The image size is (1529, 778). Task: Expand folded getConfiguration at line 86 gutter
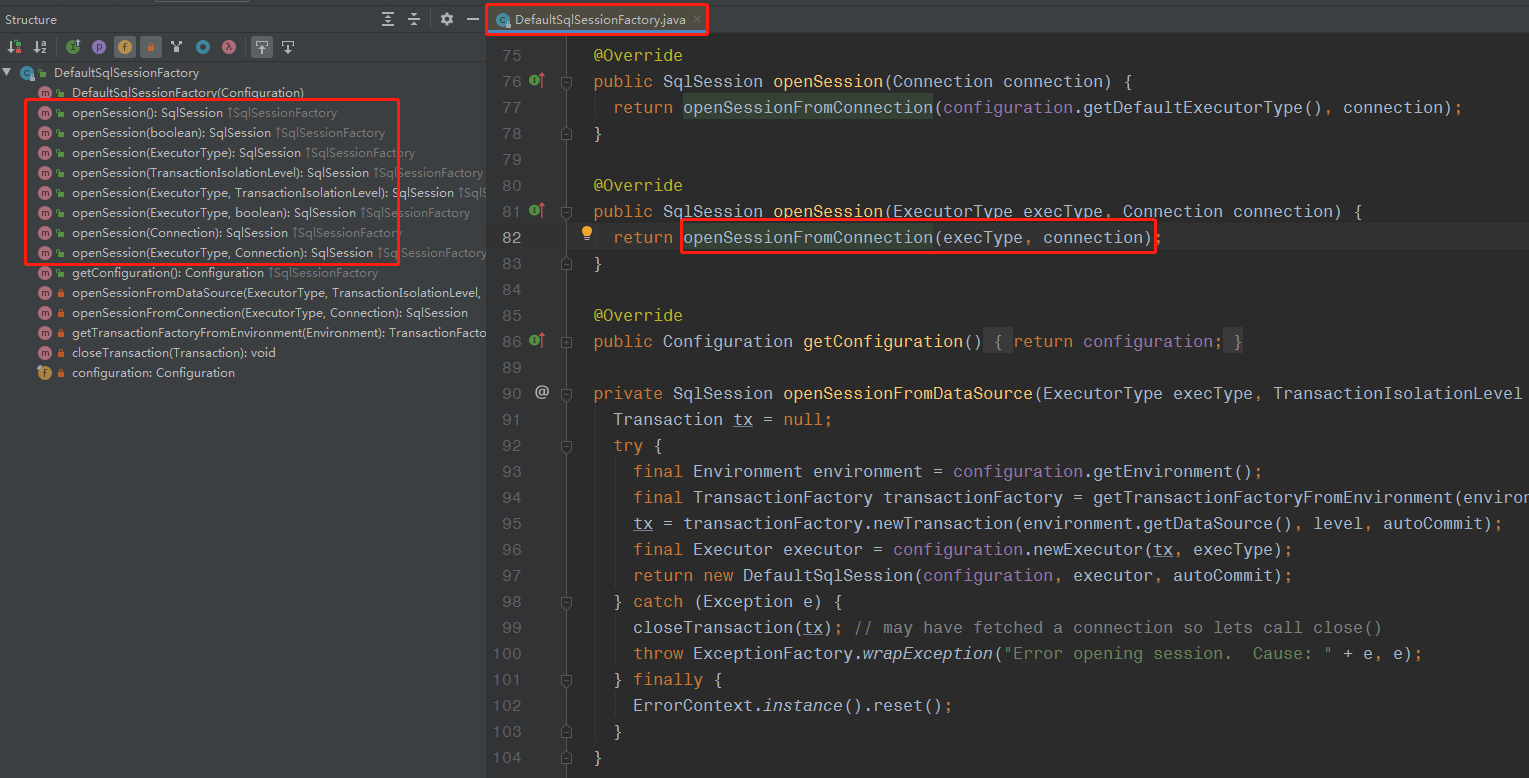[566, 342]
